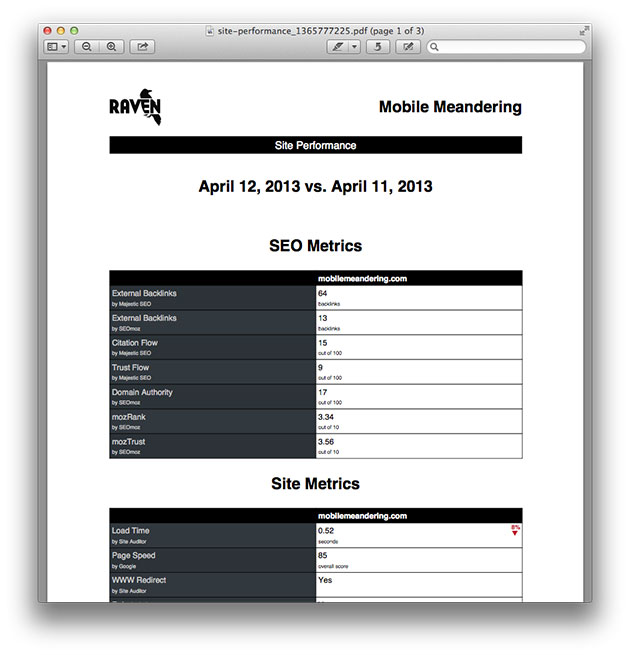Image resolution: width=630 pixels, height=655 pixels.
Task: Click the Site Performance black banner
Action: pos(315,145)
